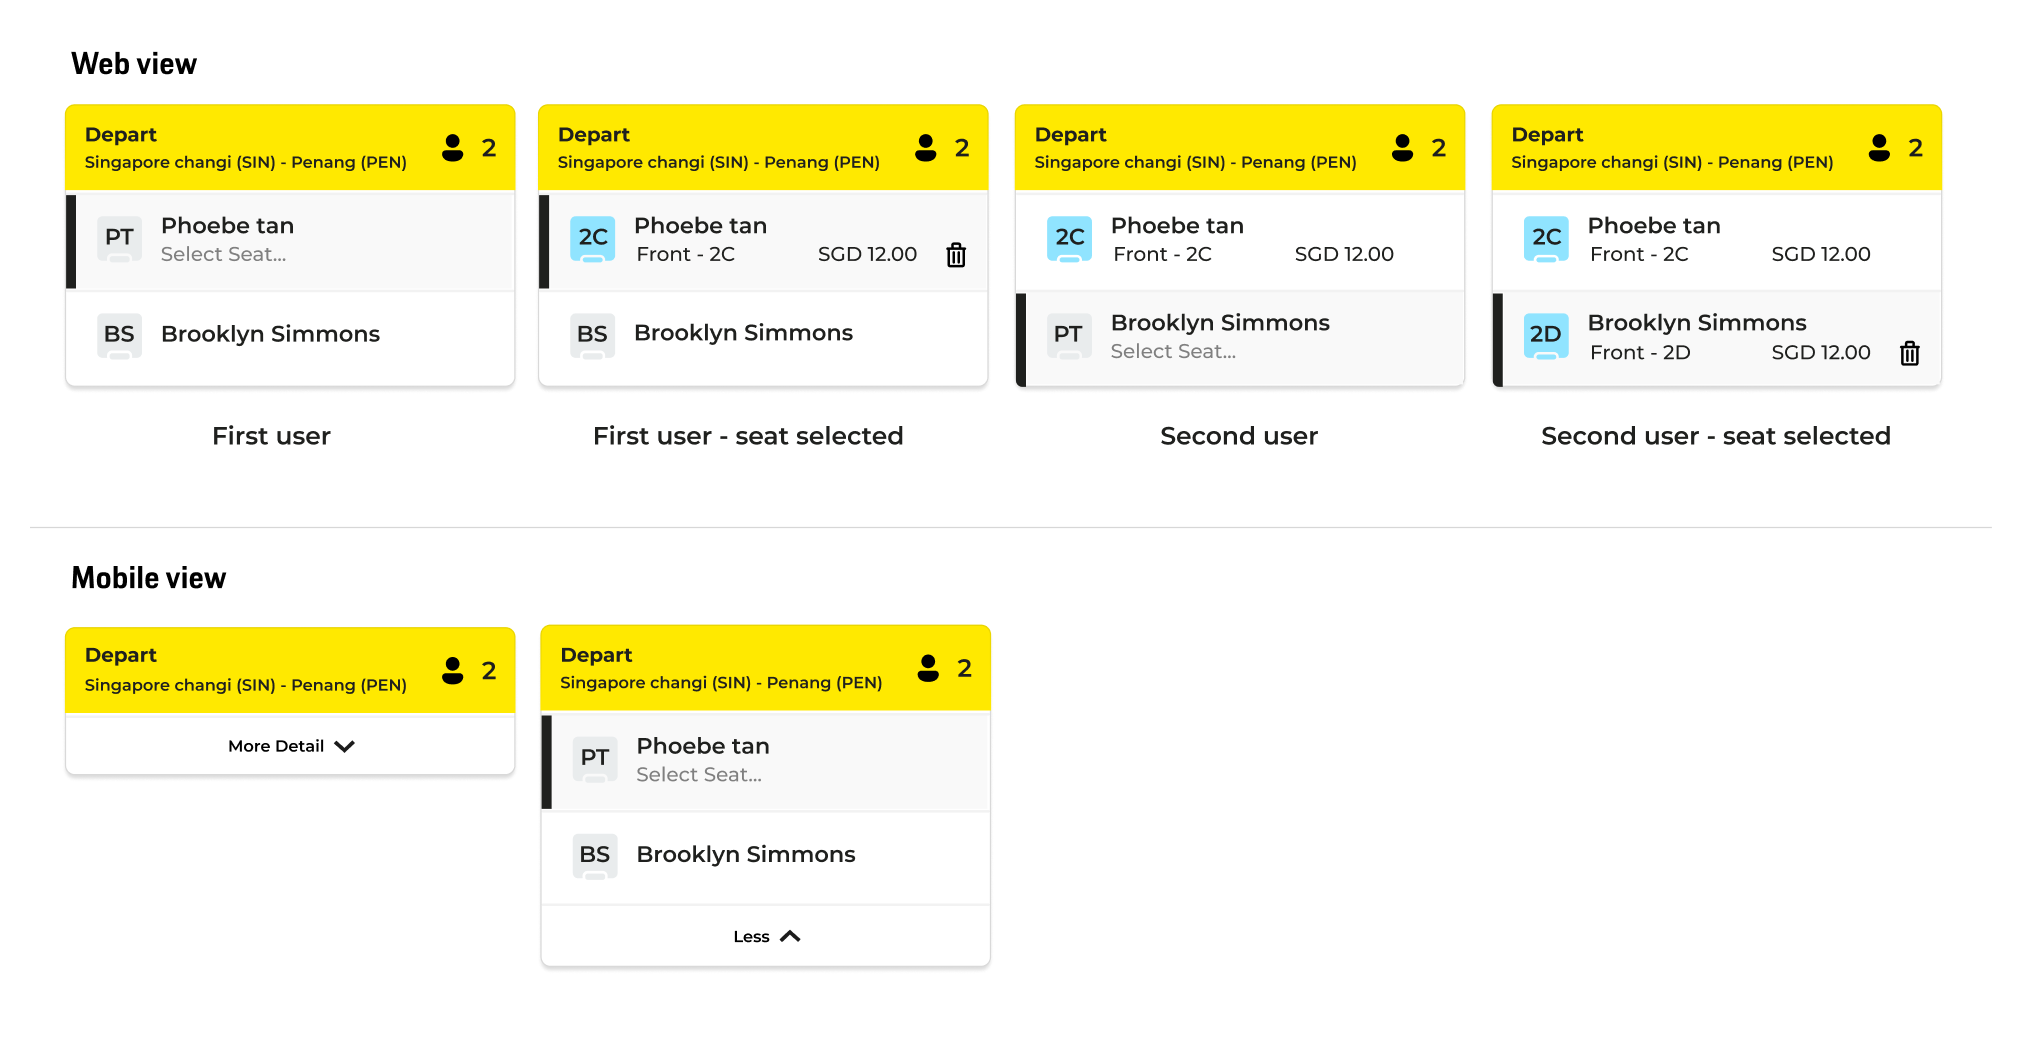Click 'Select Seat...' in expanded mobile card
Viewport: 2026px width, 1039px height.
click(699, 775)
